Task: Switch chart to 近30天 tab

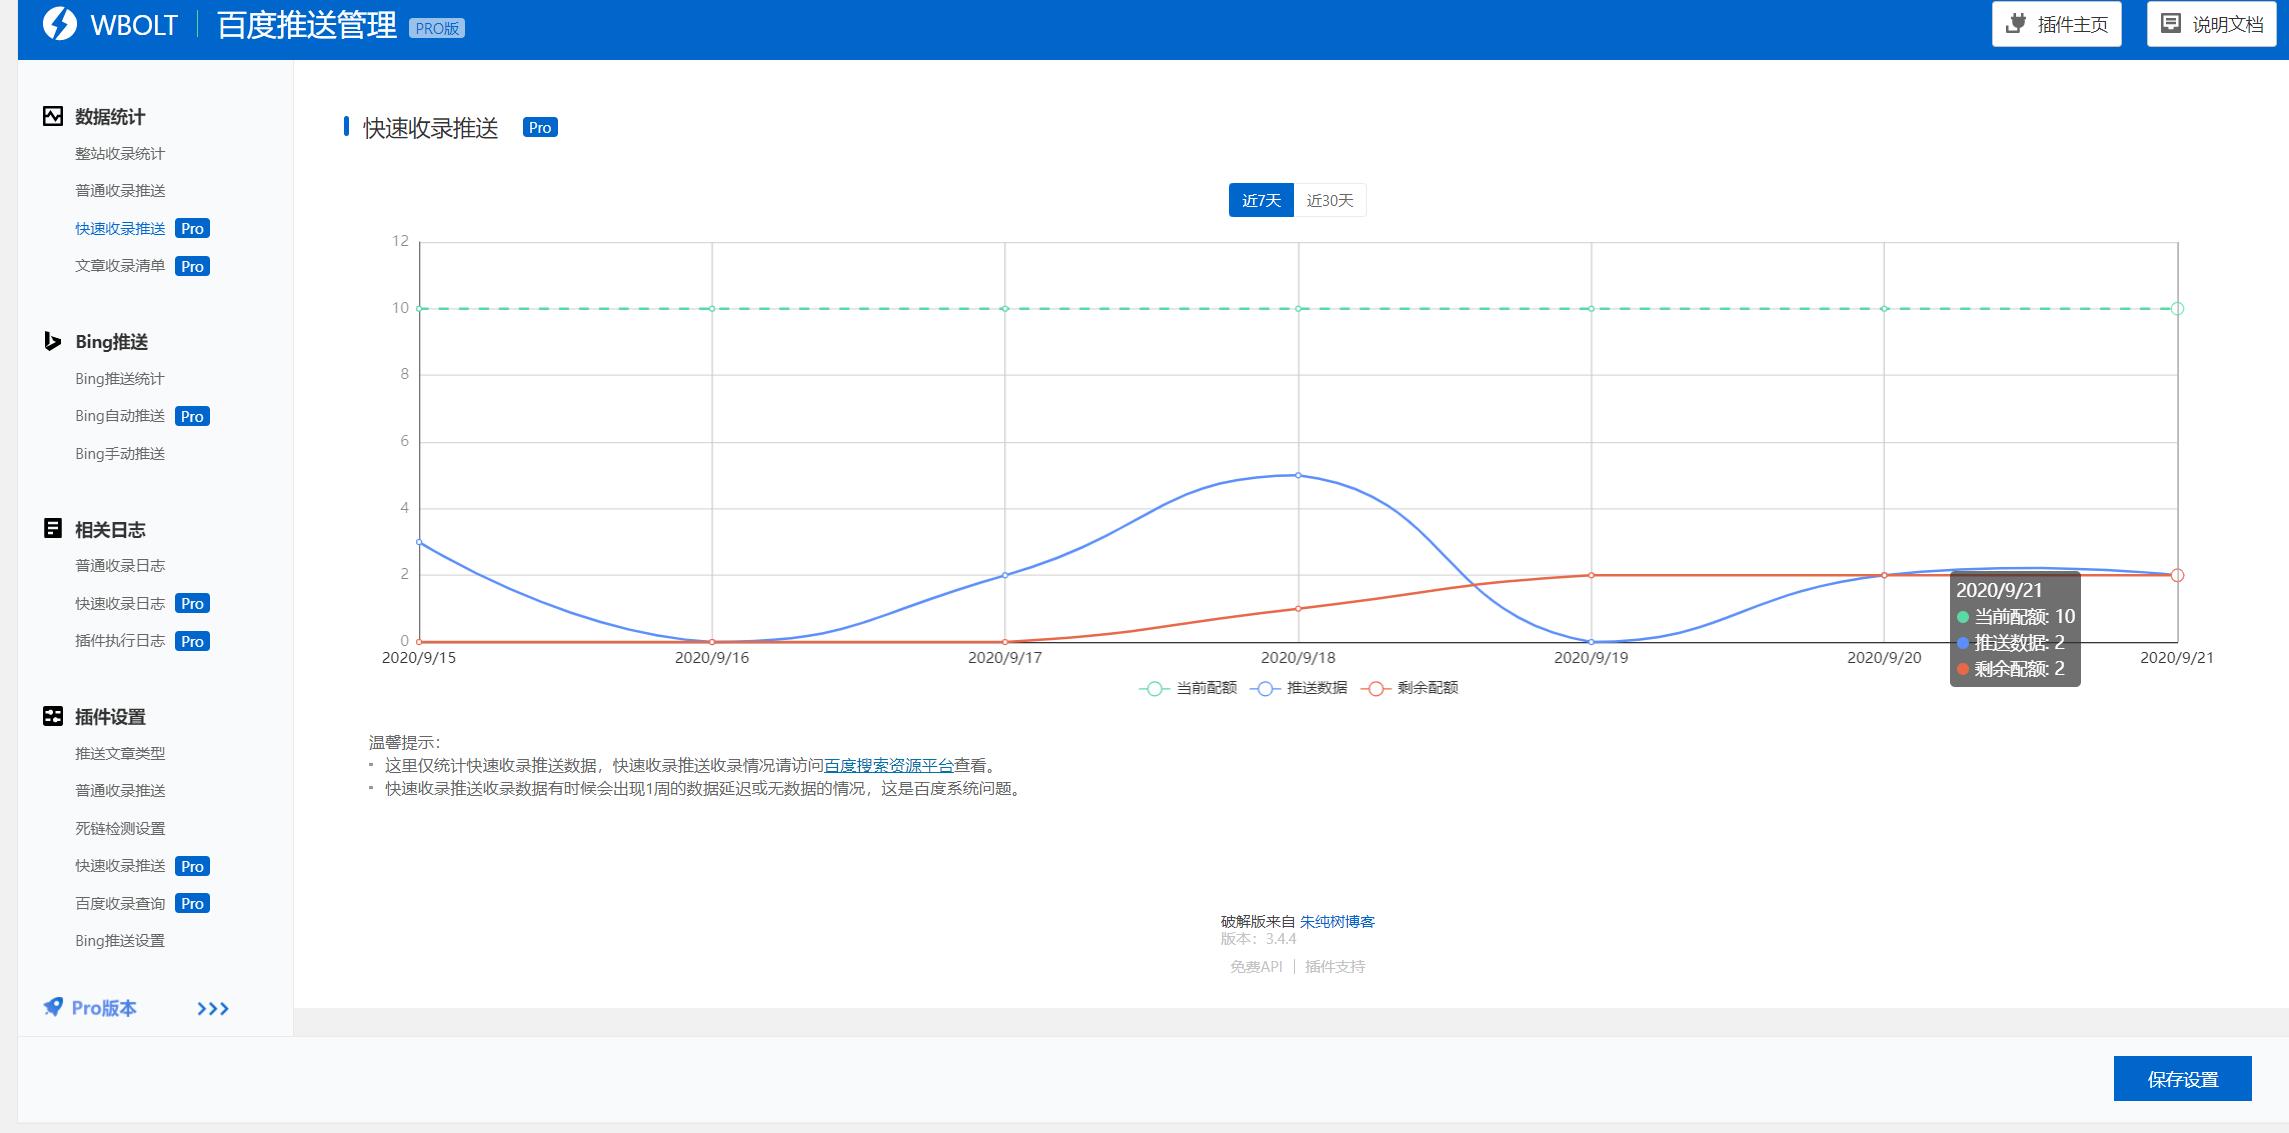Action: pyautogui.click(x=1329, y=200)
